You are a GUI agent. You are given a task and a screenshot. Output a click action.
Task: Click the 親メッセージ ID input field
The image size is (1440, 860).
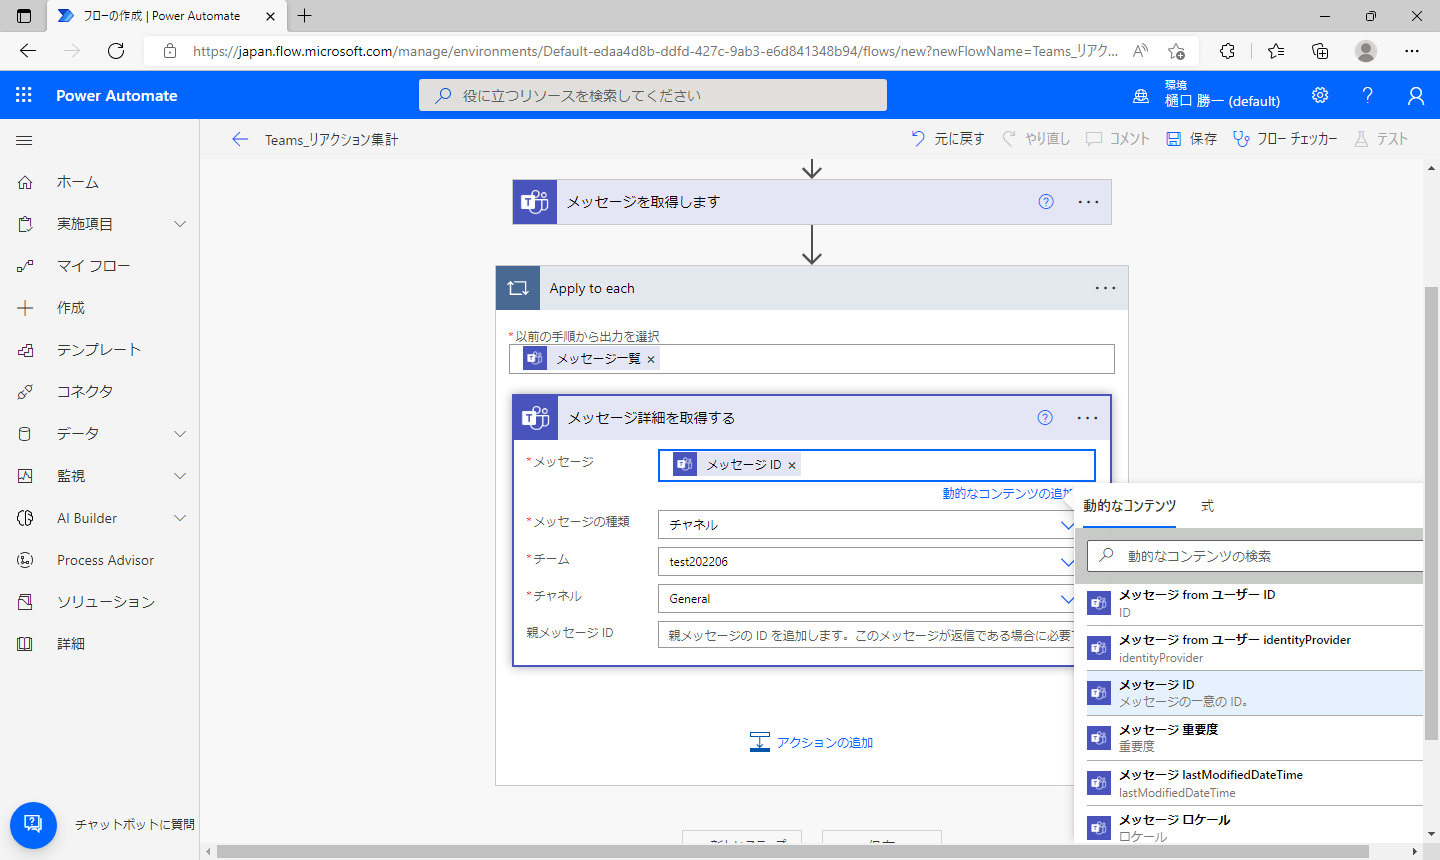866,635
